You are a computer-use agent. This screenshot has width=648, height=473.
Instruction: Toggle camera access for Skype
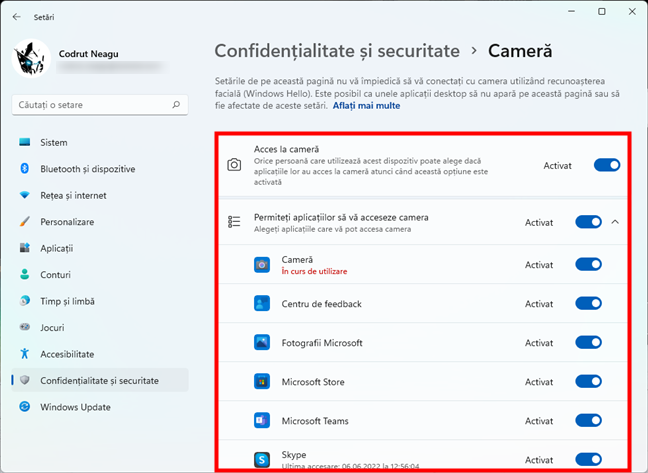click(x=588, y=459)
